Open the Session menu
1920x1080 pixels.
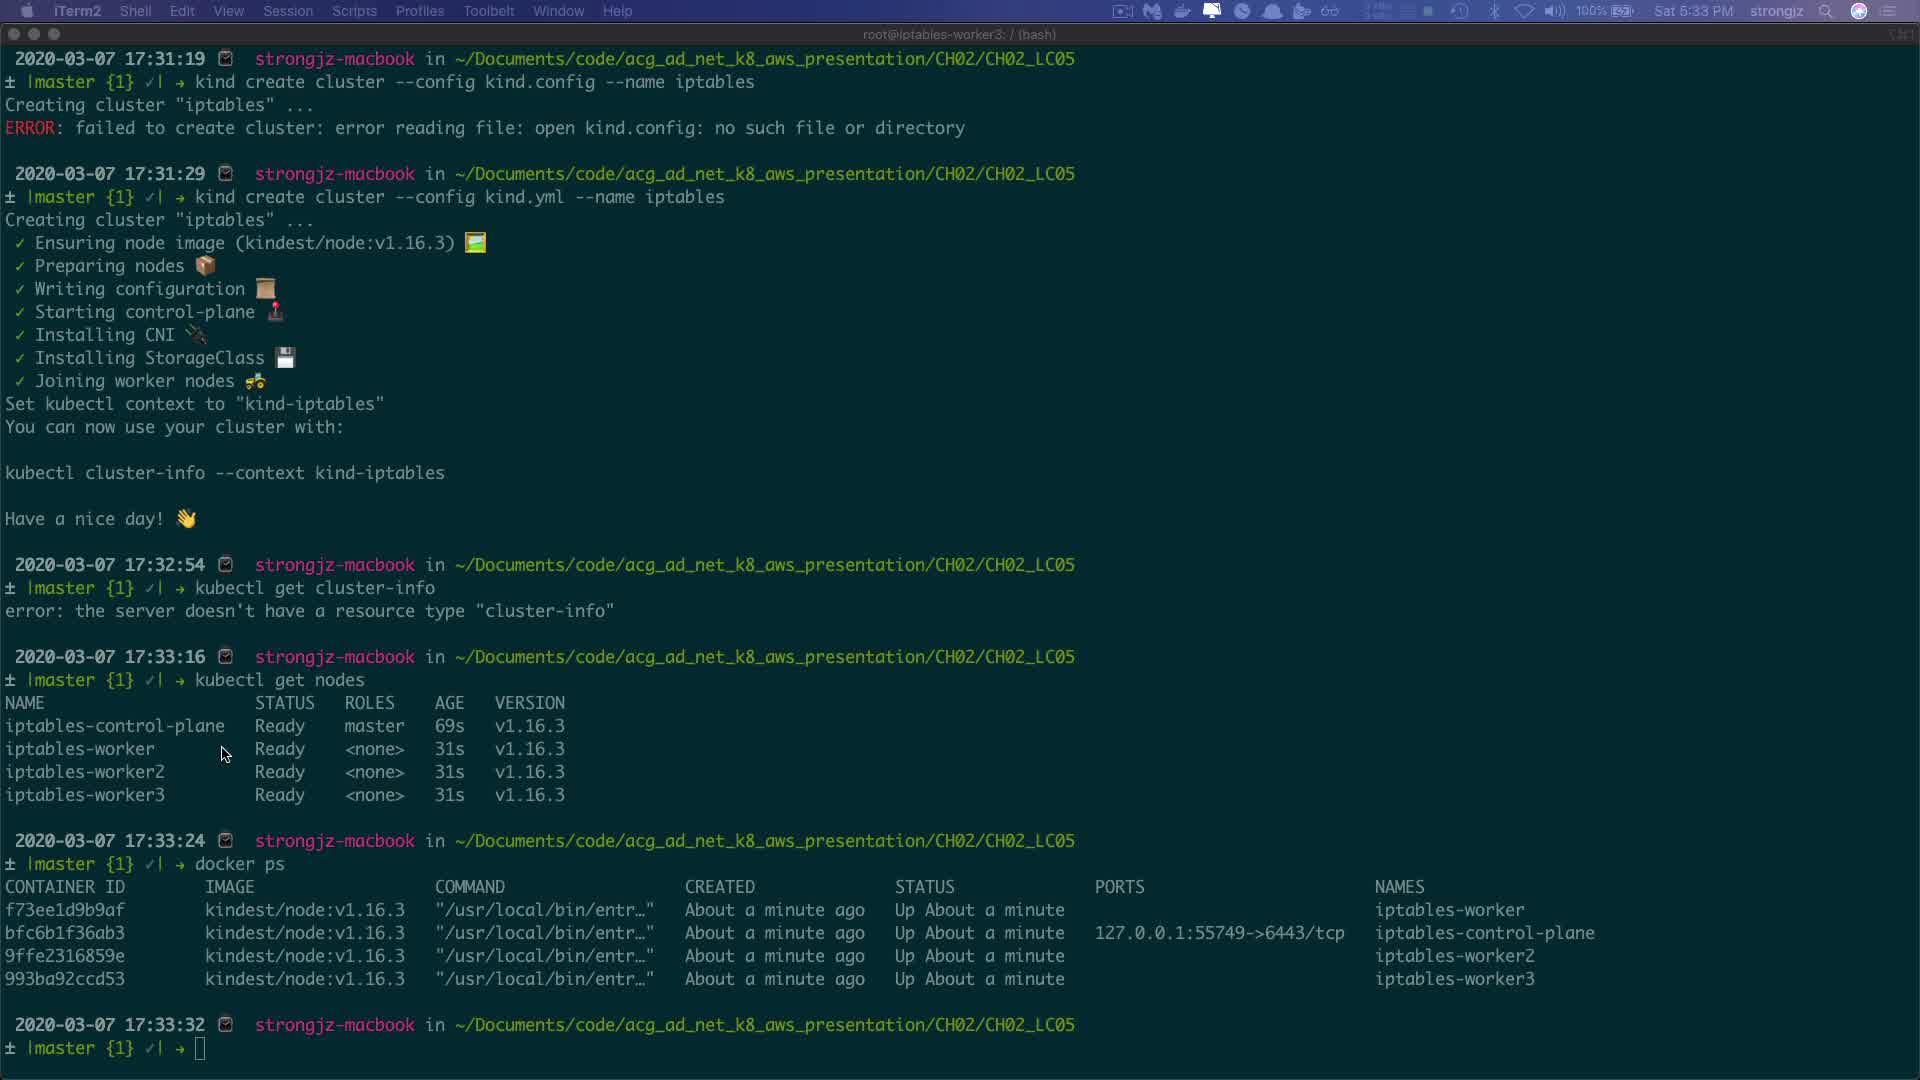[288, 11]
